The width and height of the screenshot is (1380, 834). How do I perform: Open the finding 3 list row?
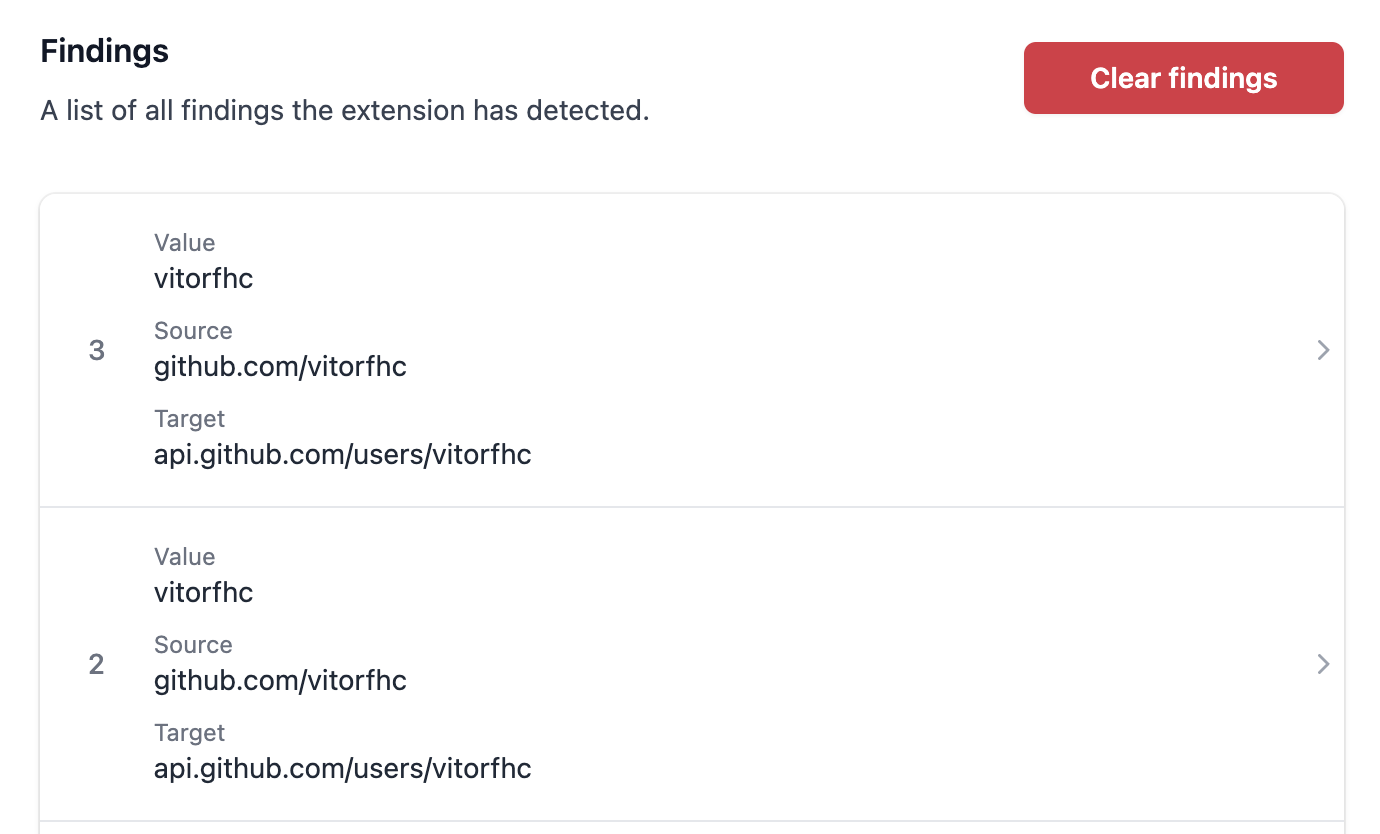(800, 350)
